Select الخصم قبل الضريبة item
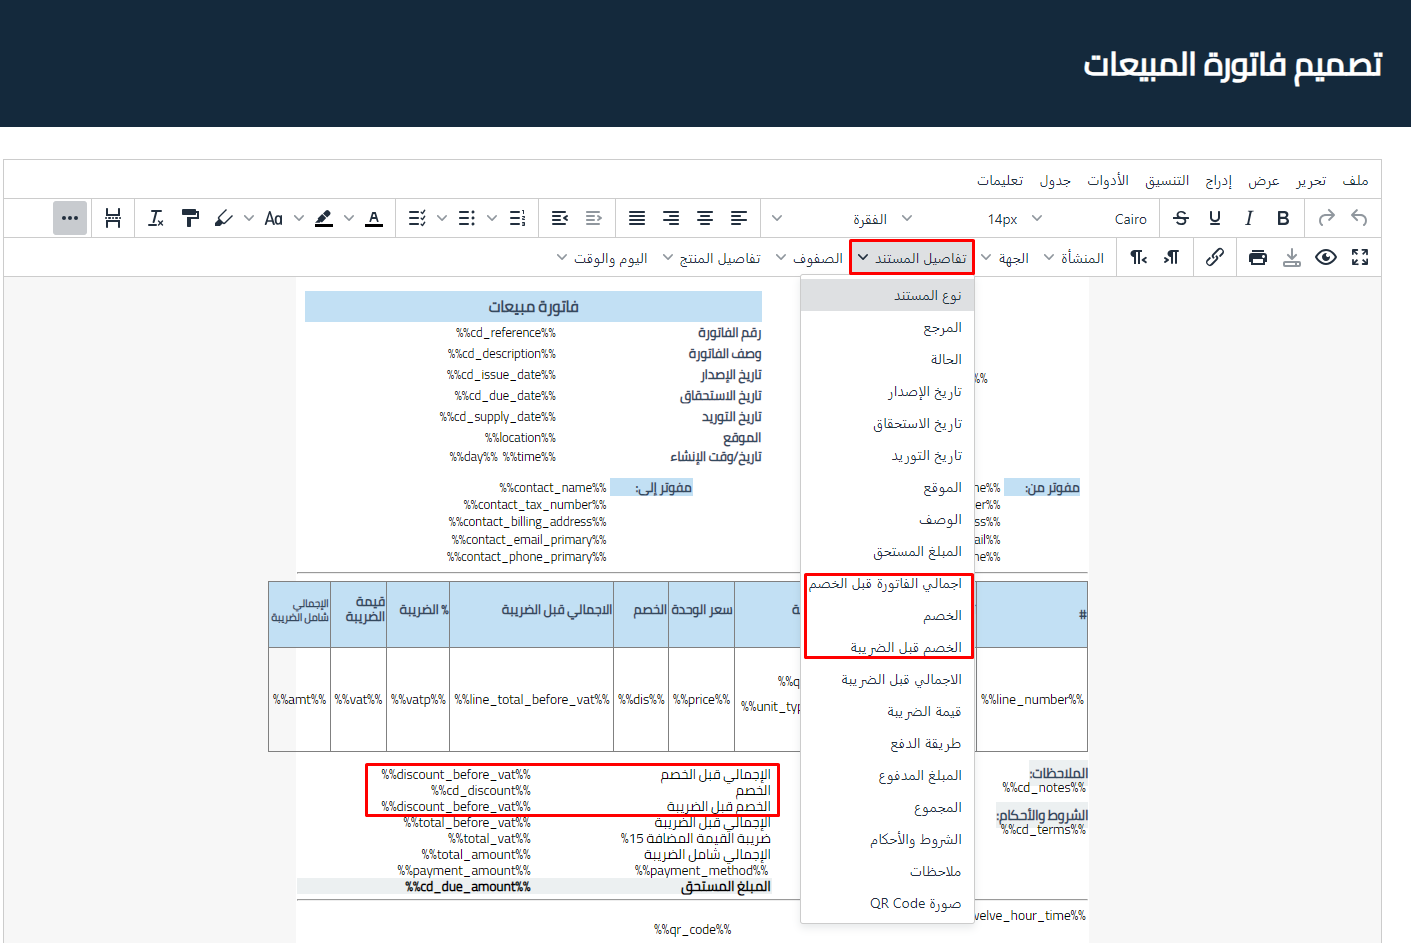Viewport: 1411px width, 943px height. [x=888, y=648]
